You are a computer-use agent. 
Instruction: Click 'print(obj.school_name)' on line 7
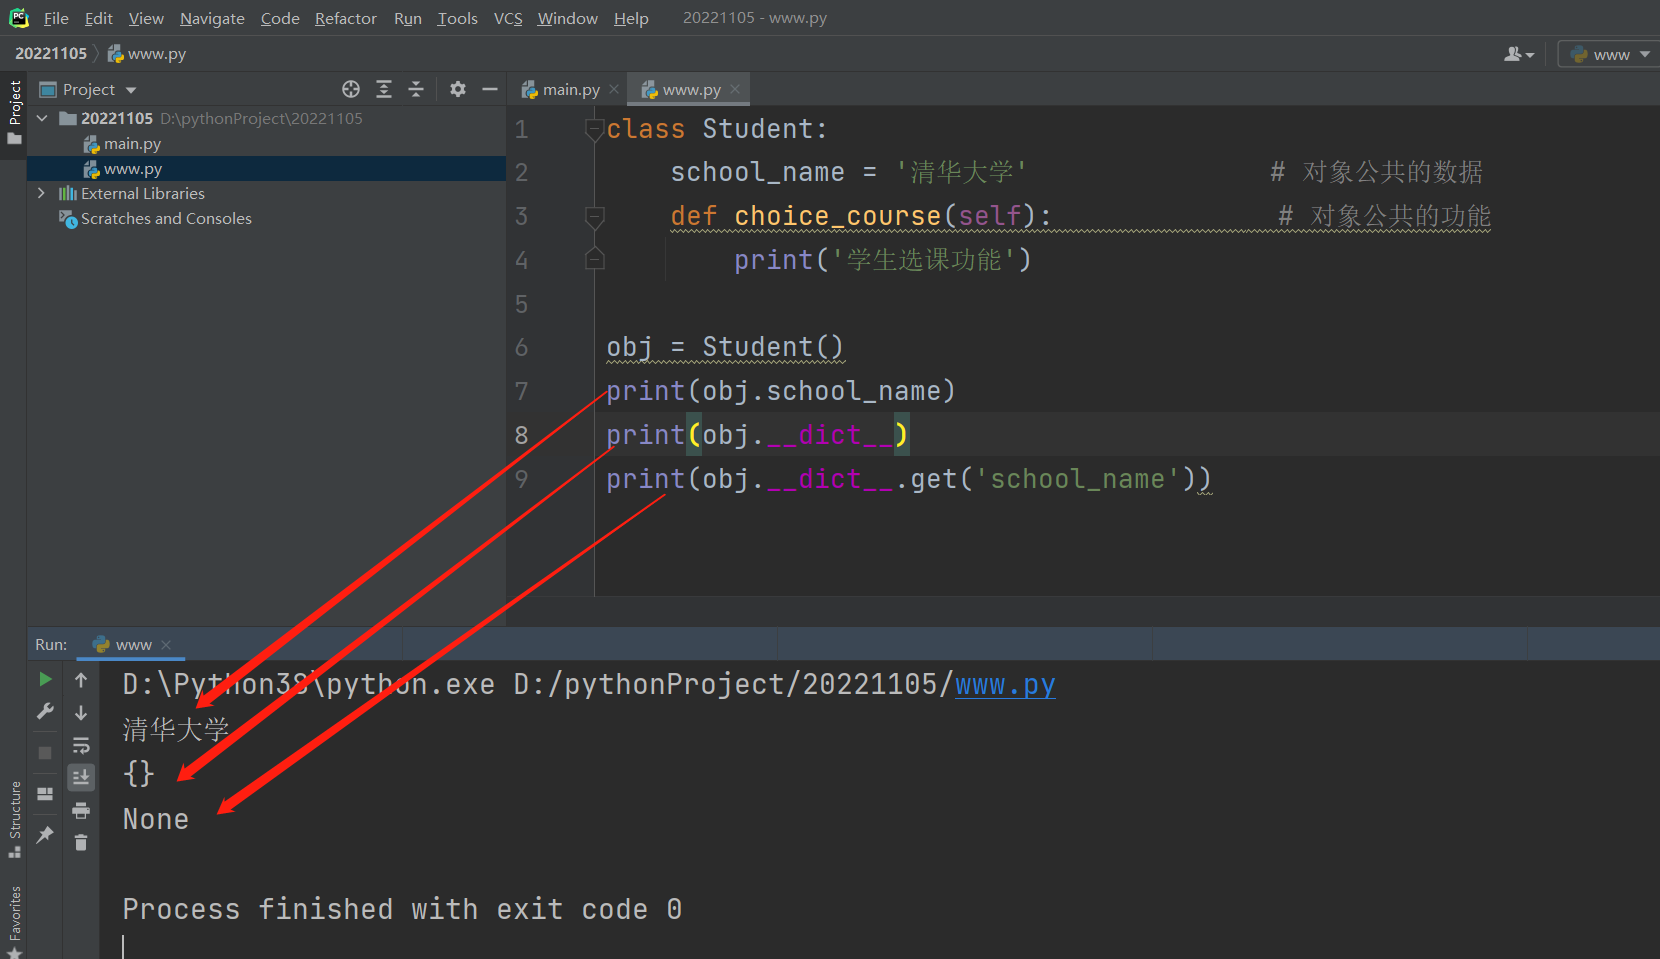click(781, 391)
